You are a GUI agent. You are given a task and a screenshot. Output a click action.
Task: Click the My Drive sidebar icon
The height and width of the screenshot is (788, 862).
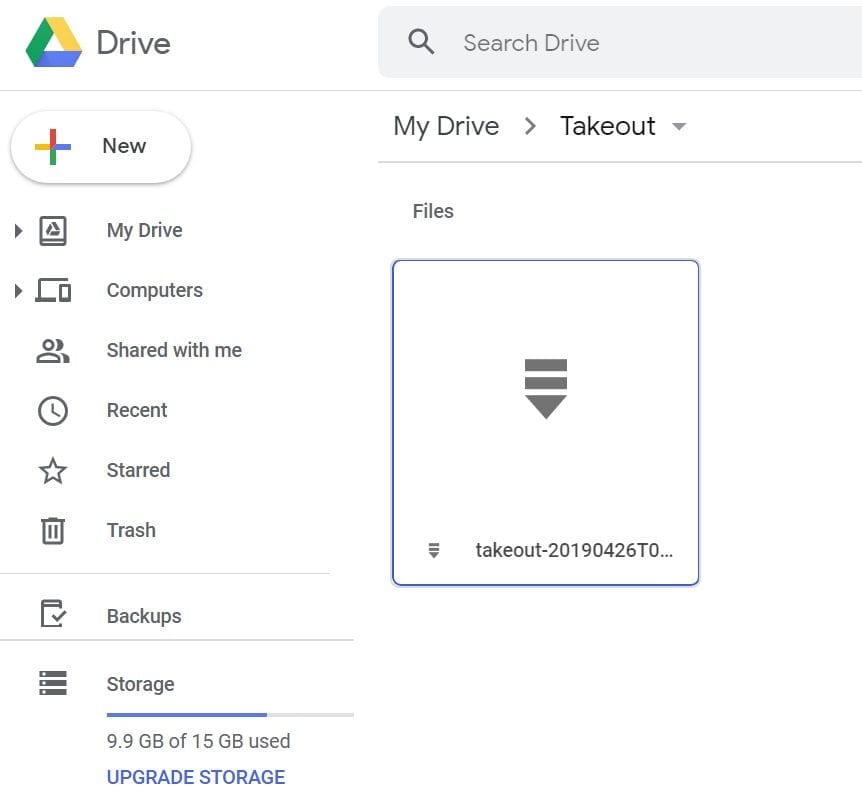53,230
